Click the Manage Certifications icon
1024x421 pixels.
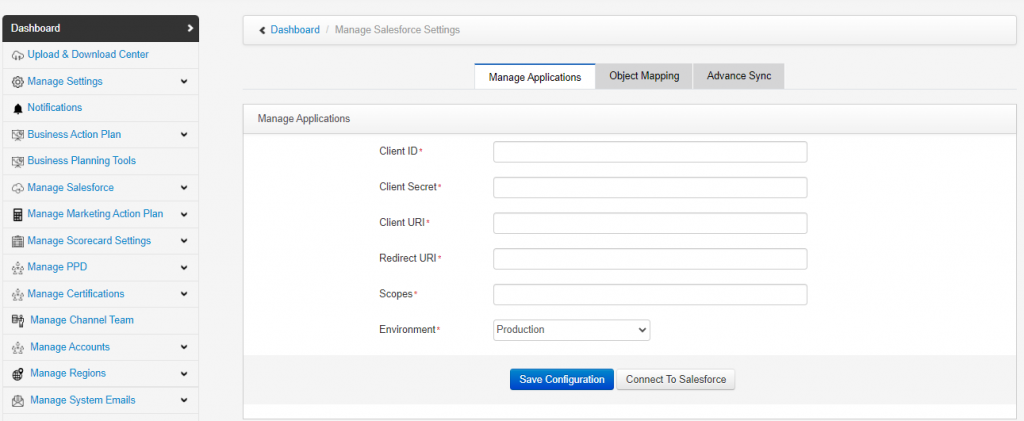tap(18, 294)
